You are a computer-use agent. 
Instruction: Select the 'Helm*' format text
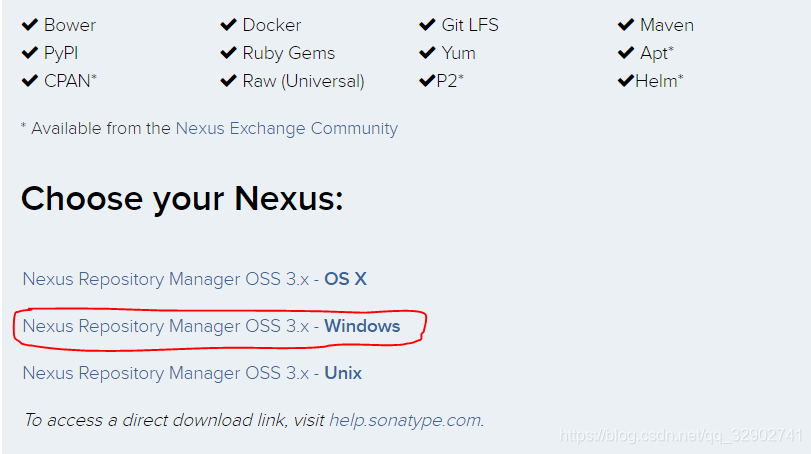[x=659, y=81]
